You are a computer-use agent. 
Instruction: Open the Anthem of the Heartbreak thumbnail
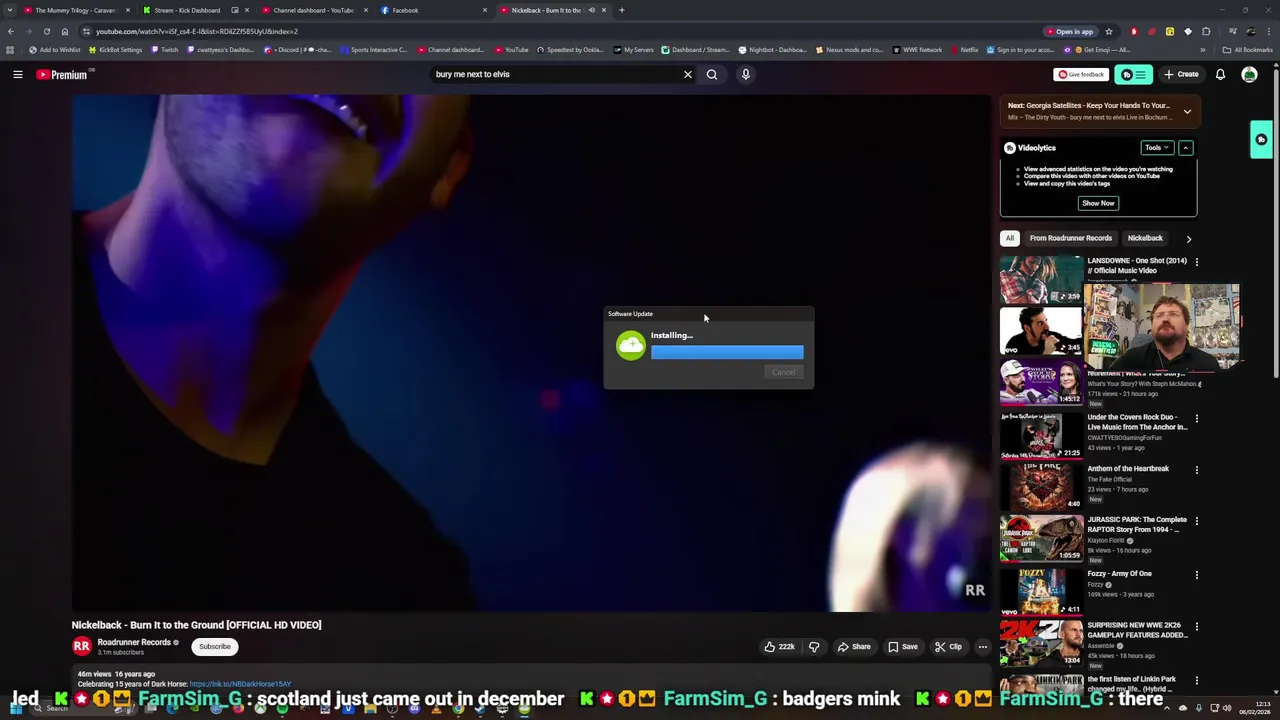coord(1041,486)
